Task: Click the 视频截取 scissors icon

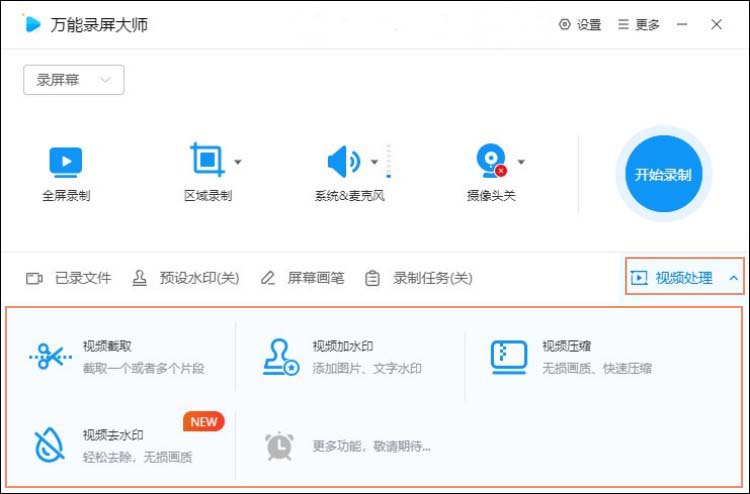Action: coord(50,356)
